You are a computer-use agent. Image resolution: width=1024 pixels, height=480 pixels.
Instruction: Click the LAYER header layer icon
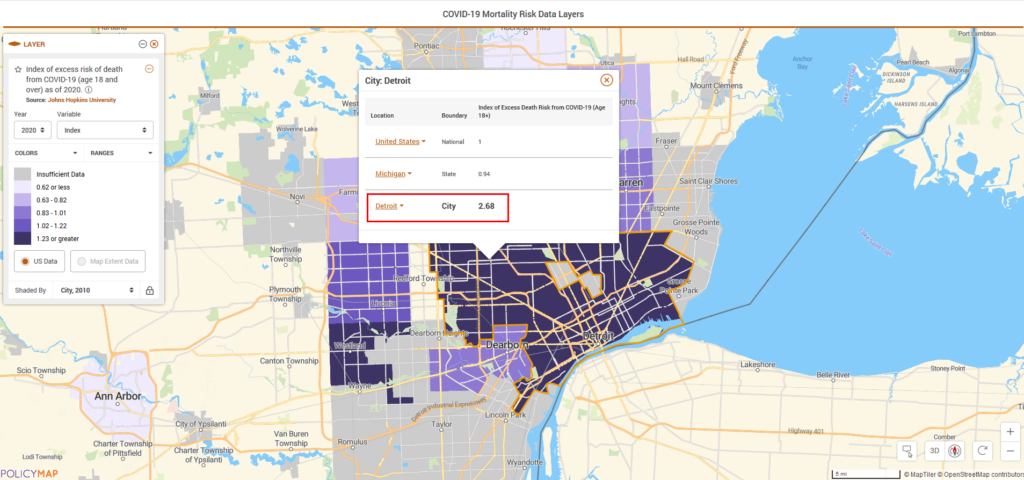[13, 44]
